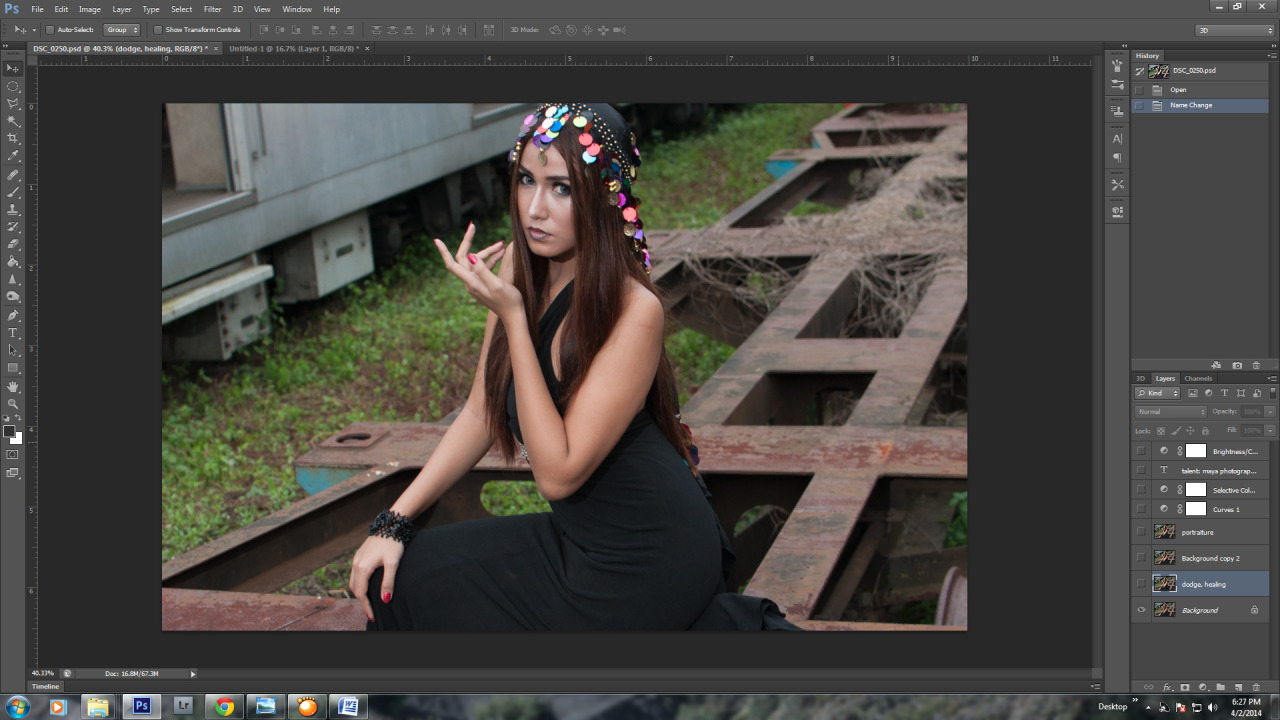This screenshot has width=1280, height=720.
Task: Add a layer mask from Layers panel
Action: point(1185,687)
